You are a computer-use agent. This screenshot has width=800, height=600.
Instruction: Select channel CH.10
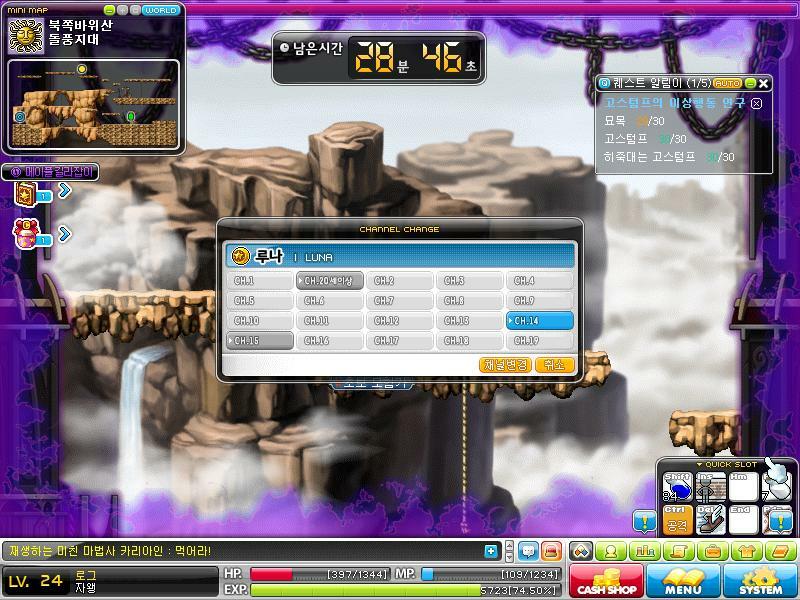(x=260, y=320)
